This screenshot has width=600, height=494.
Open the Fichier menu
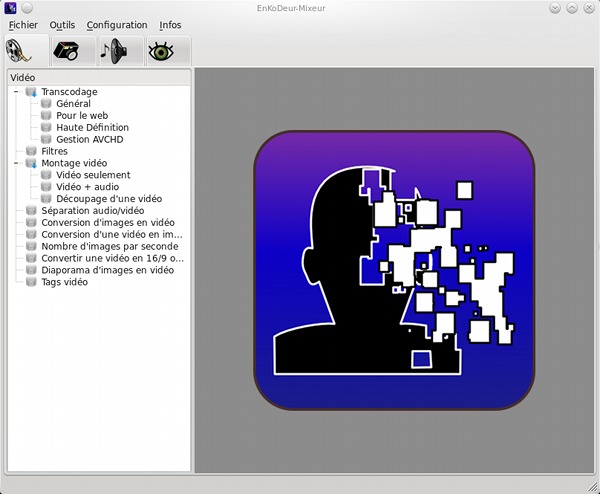pos(23,25)
